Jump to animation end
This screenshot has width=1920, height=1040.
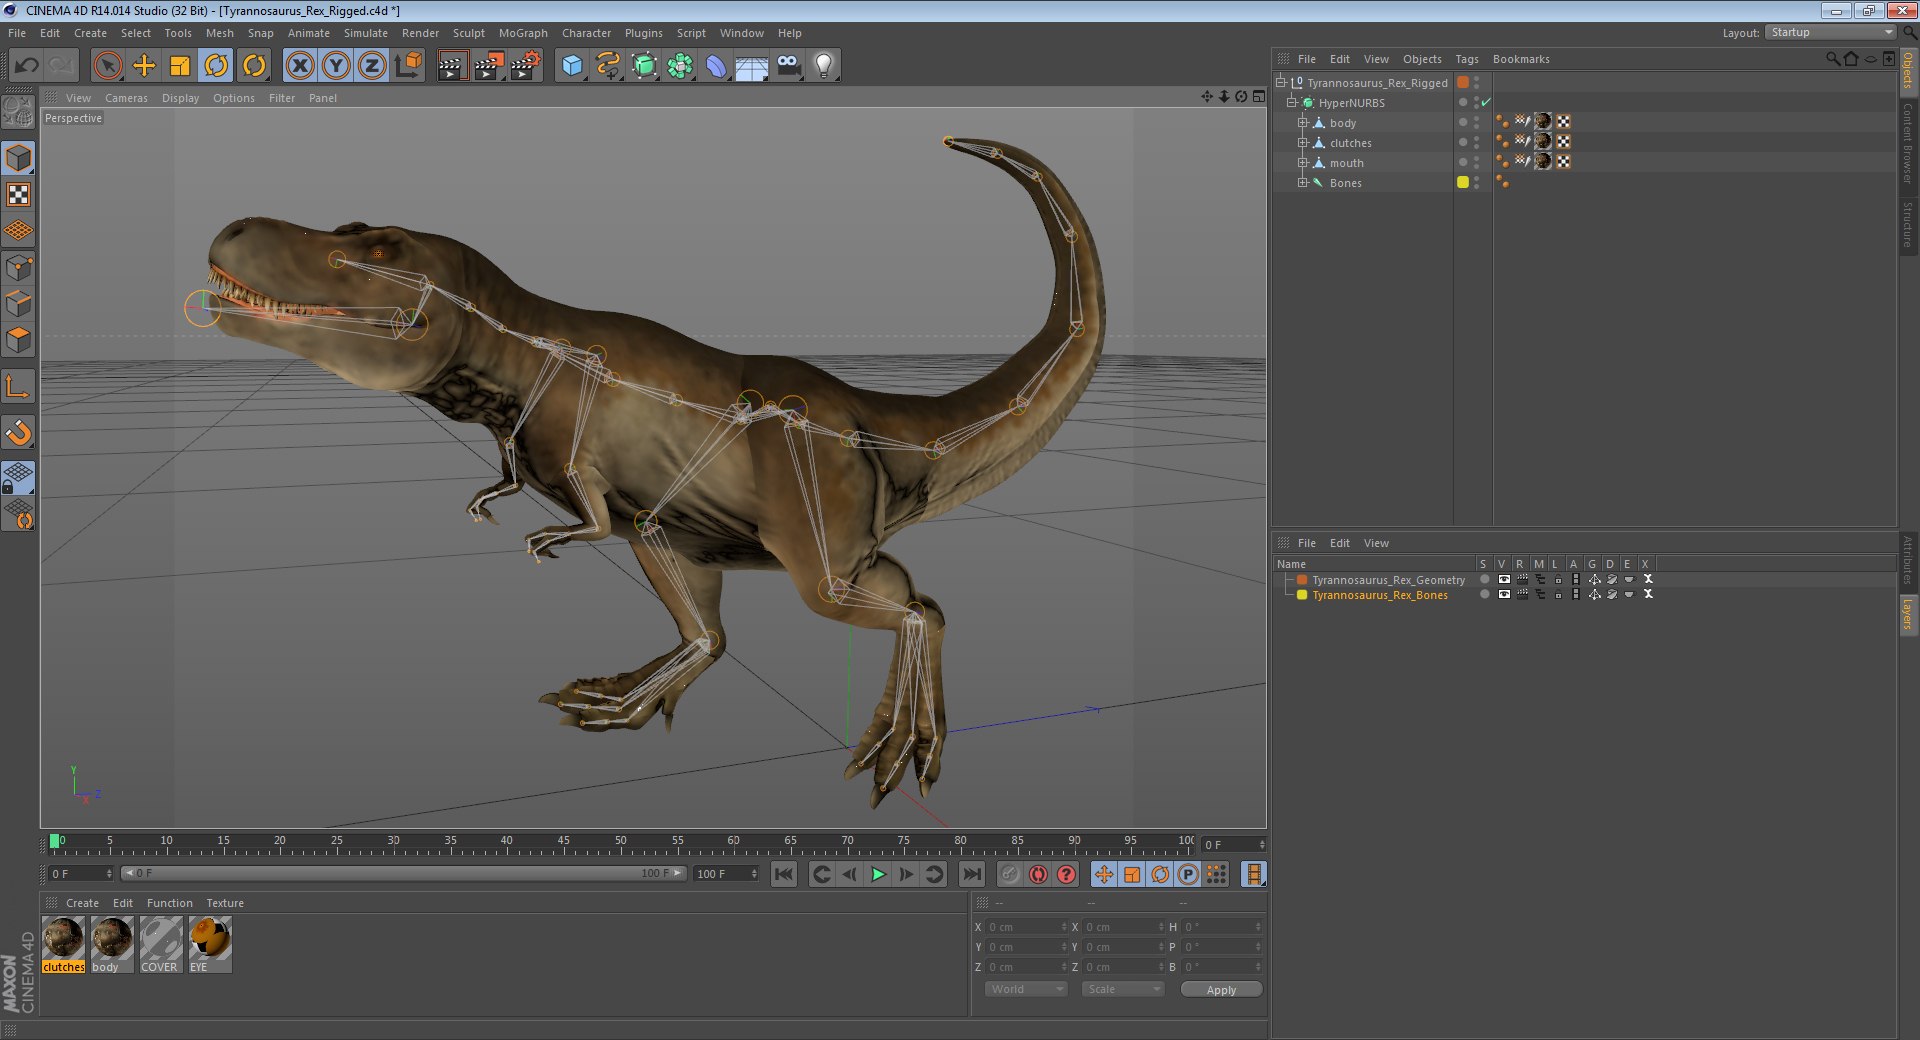(x=971, y=875)
